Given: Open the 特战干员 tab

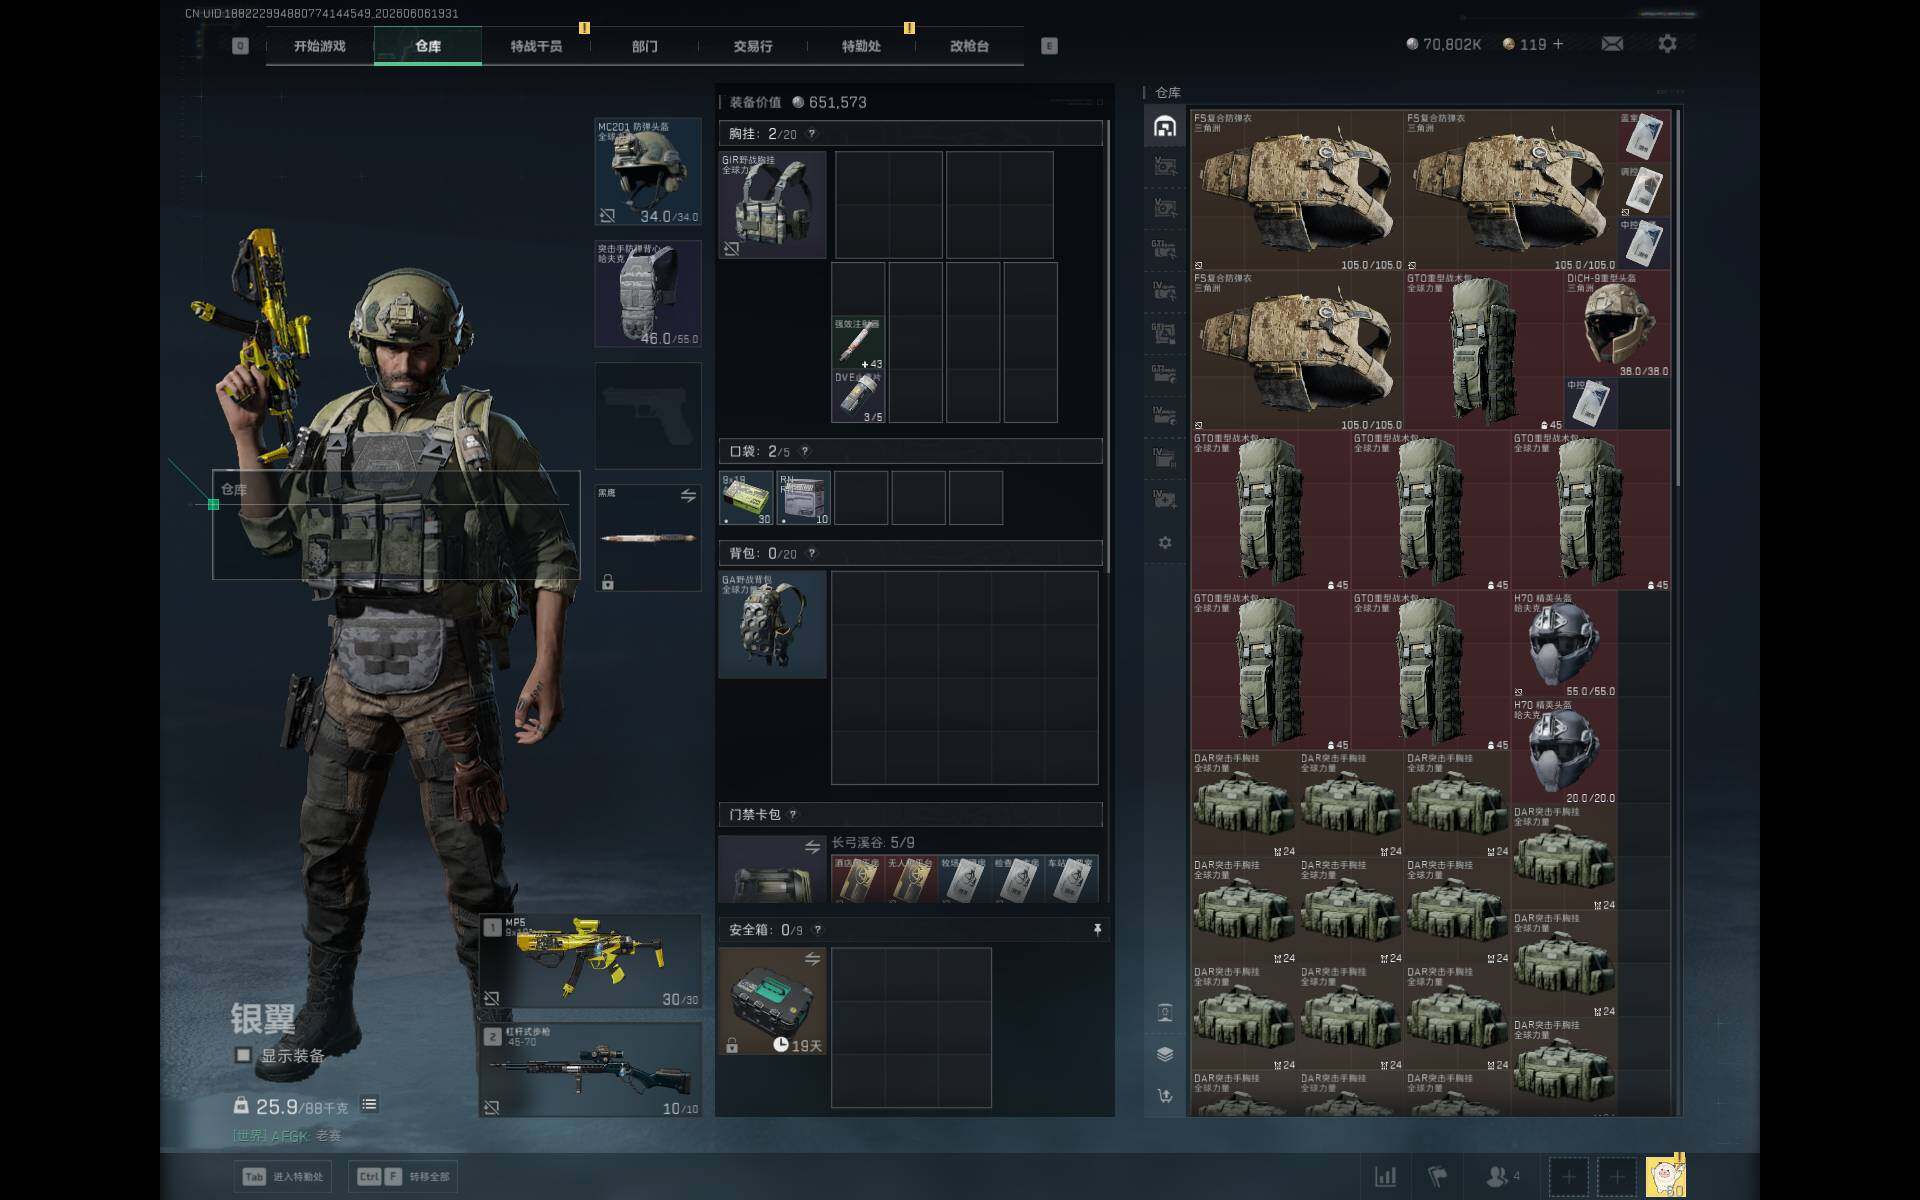Looking at the screenshot, I should 536,46.
